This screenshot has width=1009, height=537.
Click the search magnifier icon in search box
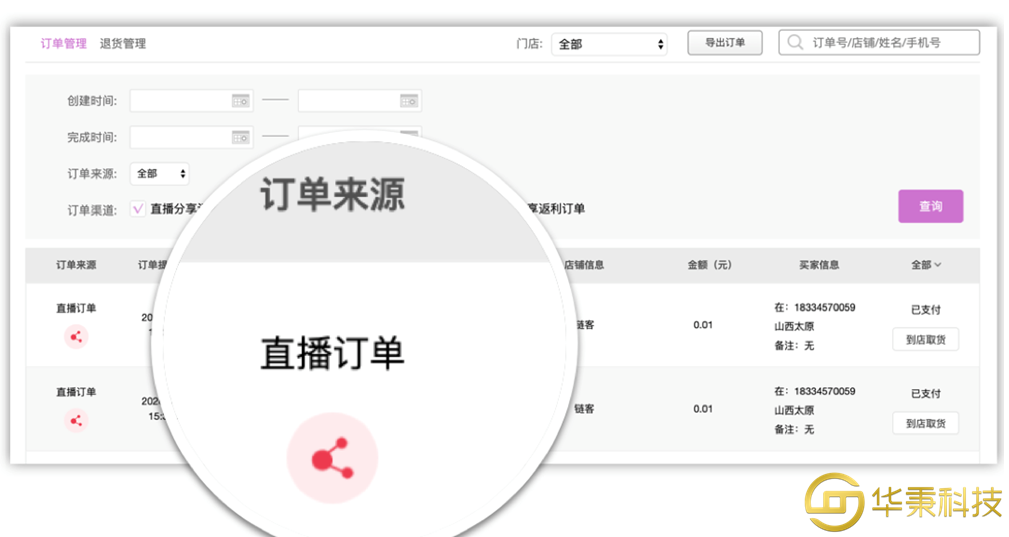[x=796, y=43]
